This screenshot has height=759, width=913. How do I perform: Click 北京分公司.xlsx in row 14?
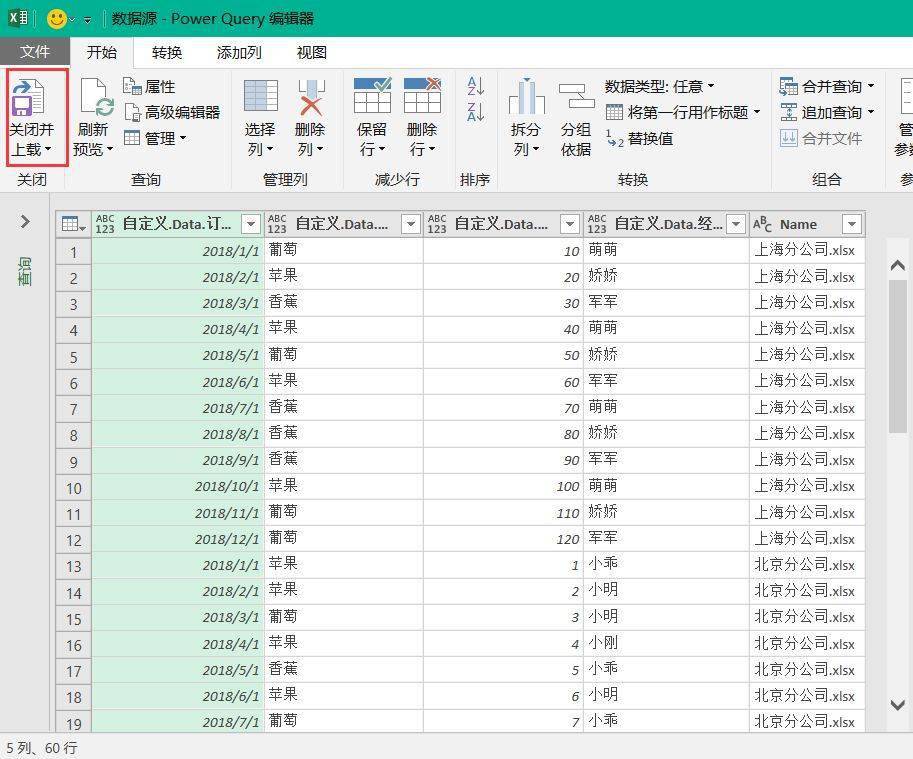point(807,591)
